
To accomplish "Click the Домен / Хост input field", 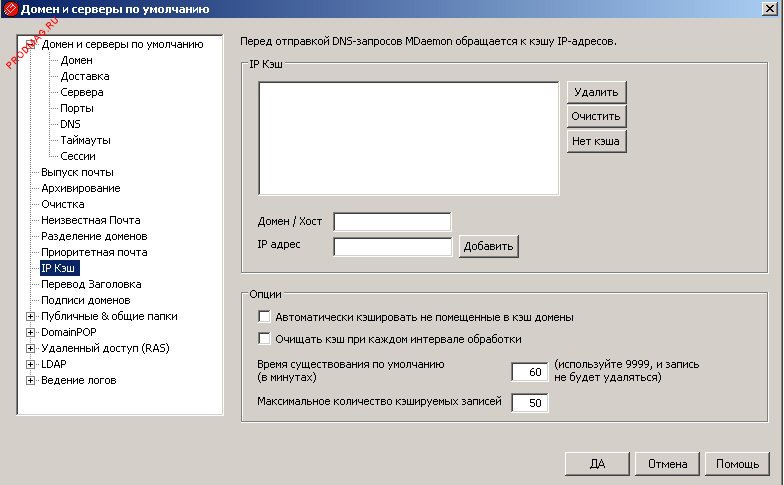I will 392,221.
